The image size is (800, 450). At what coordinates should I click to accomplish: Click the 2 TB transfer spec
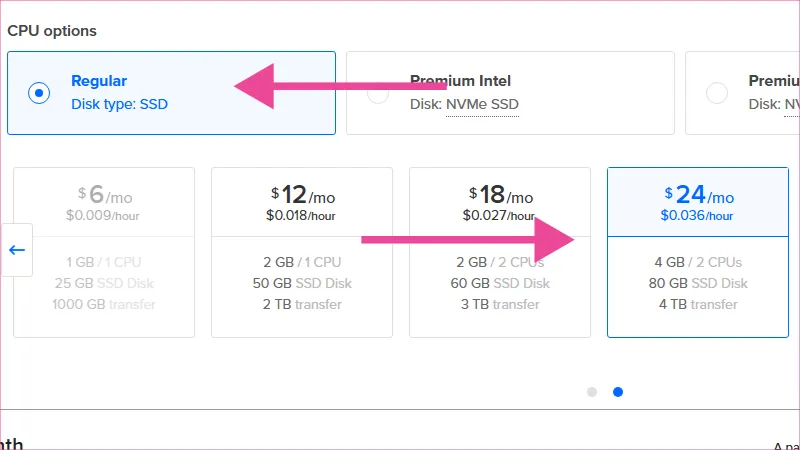tap(301, 304)
